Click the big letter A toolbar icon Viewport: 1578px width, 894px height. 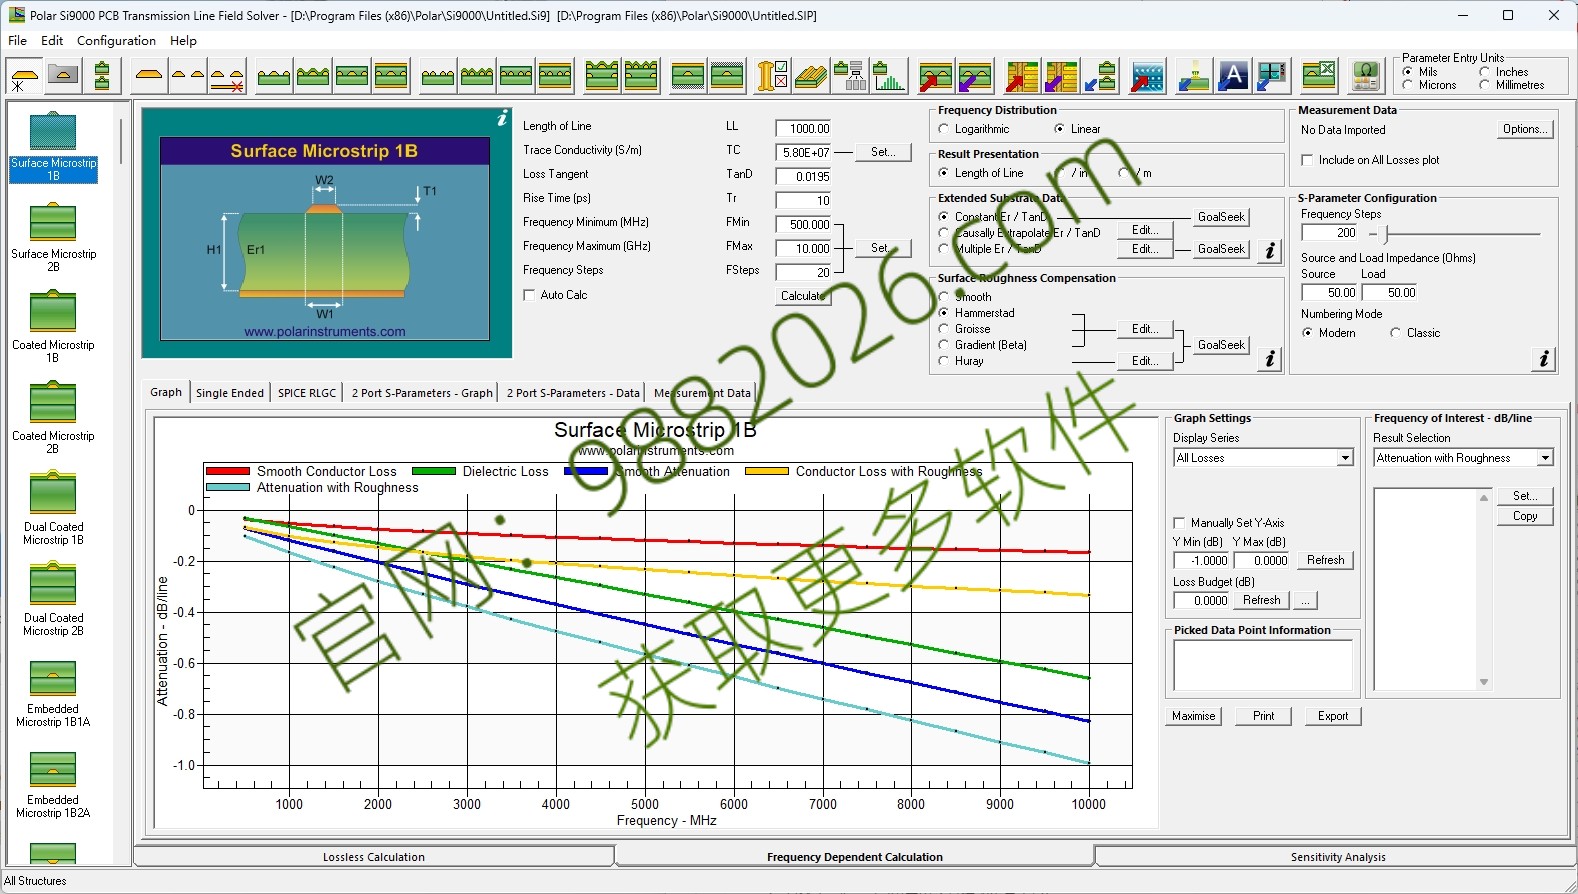pos(1233,77)
